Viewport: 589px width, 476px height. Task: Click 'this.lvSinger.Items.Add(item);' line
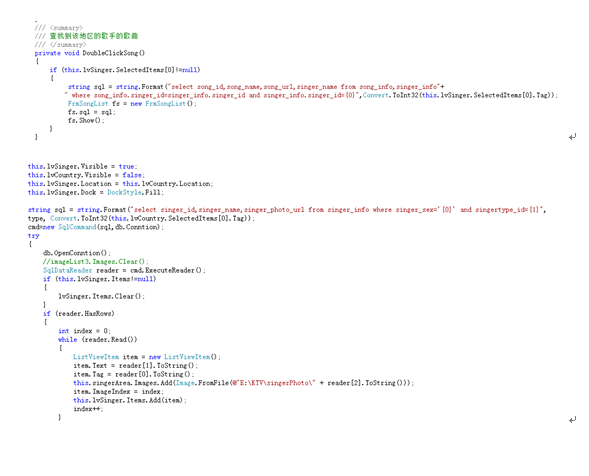click(130, 400)
